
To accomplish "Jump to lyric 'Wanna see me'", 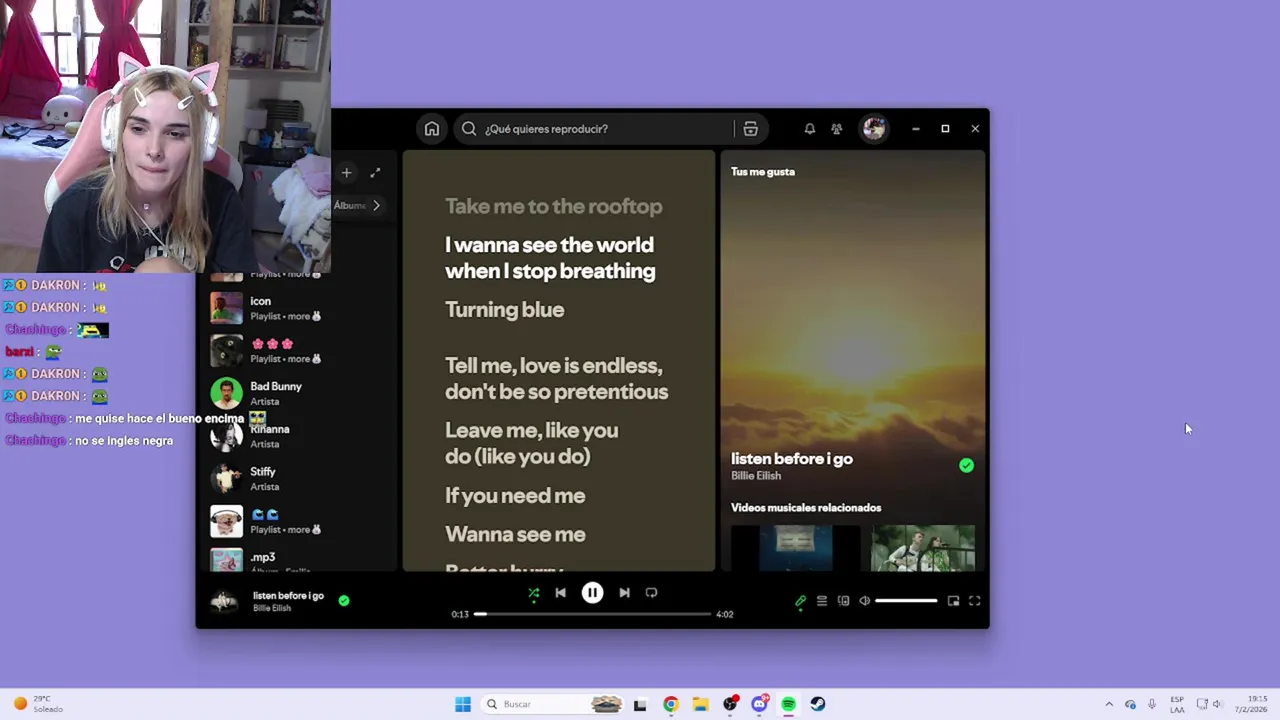I will [x=515, y=534].
